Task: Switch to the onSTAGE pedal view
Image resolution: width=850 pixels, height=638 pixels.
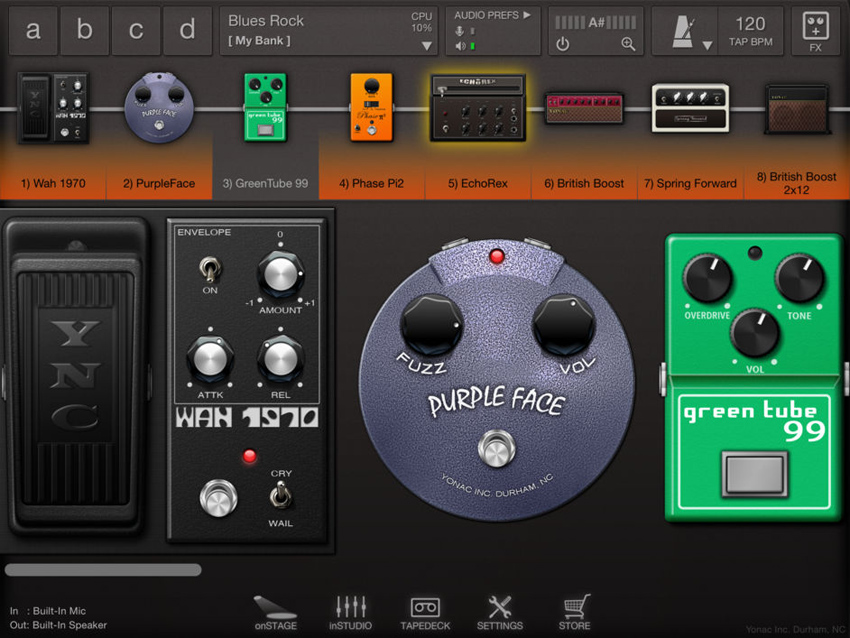Action: coord(275,612)
